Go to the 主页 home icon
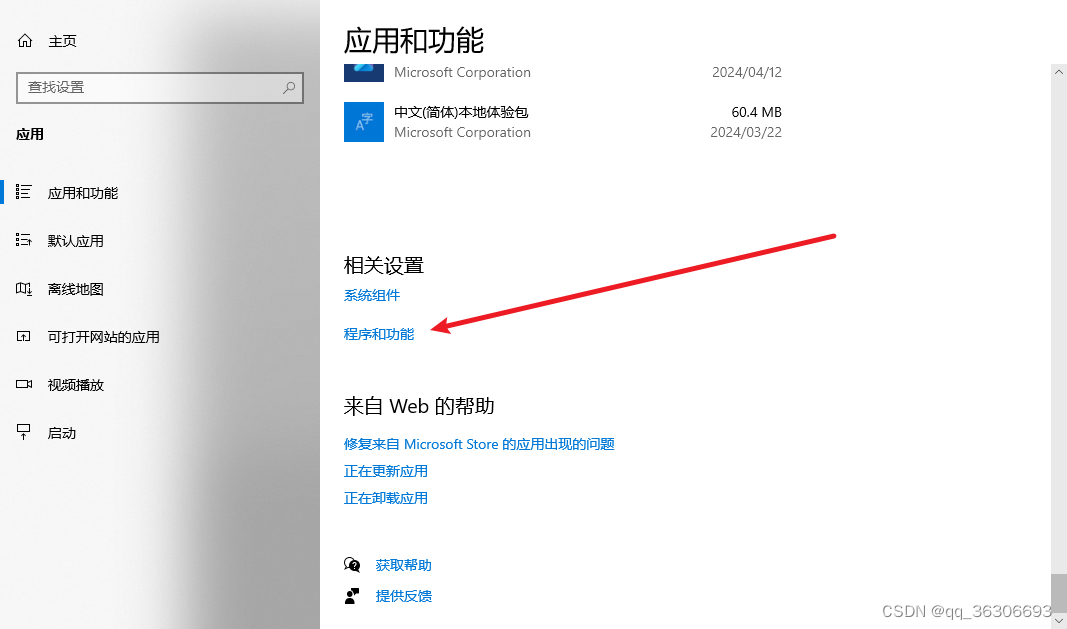1067x629 pixels. 24,41
